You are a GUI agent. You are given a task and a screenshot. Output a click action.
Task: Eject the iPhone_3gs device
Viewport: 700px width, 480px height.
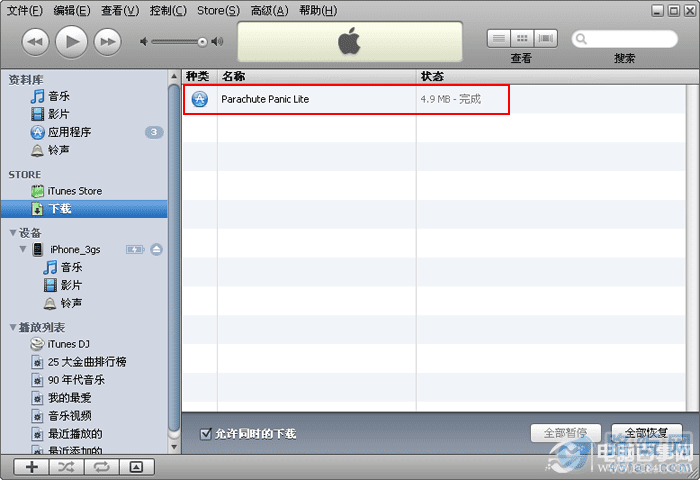point(156,250)
